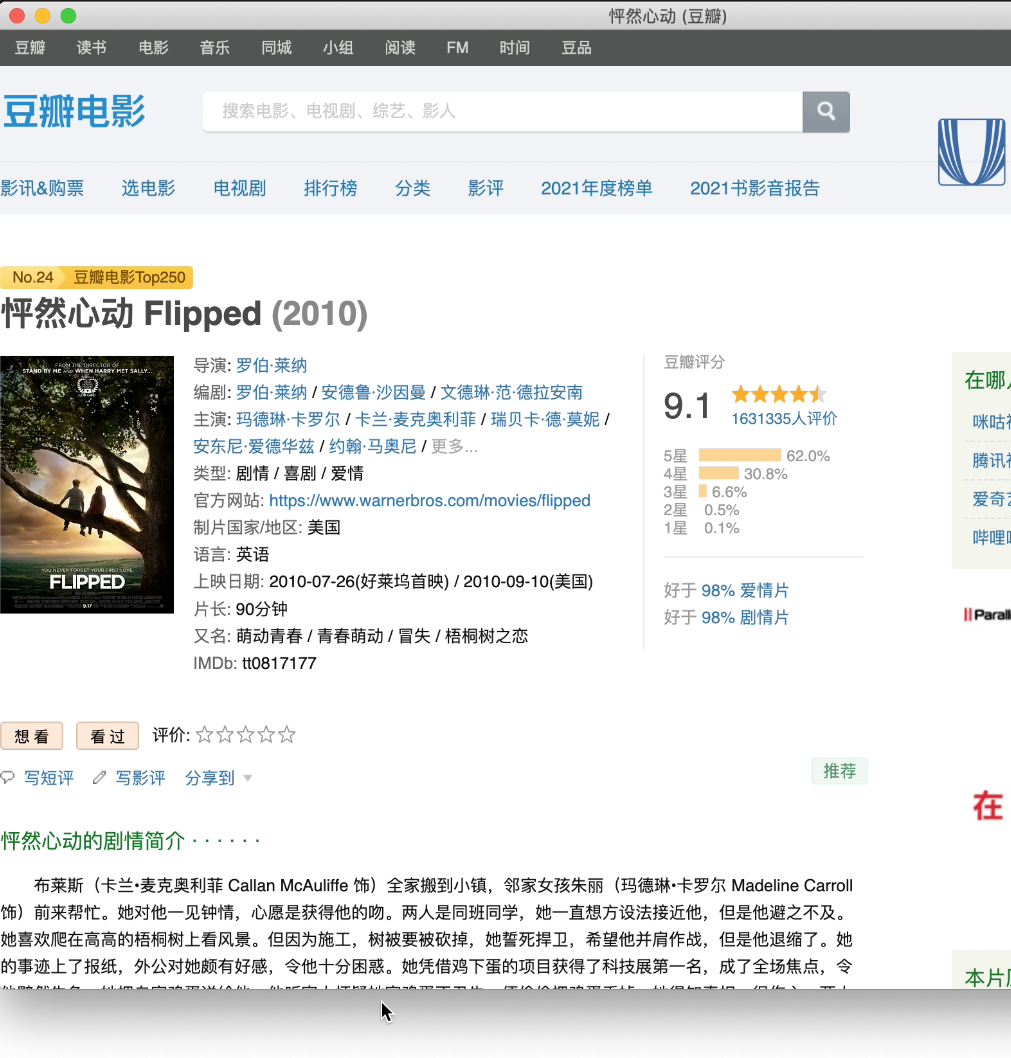Open screenwriter 文德琳·范·德拉安南 link
This screenshot has height=1058, width=1011.
(511, 393)
